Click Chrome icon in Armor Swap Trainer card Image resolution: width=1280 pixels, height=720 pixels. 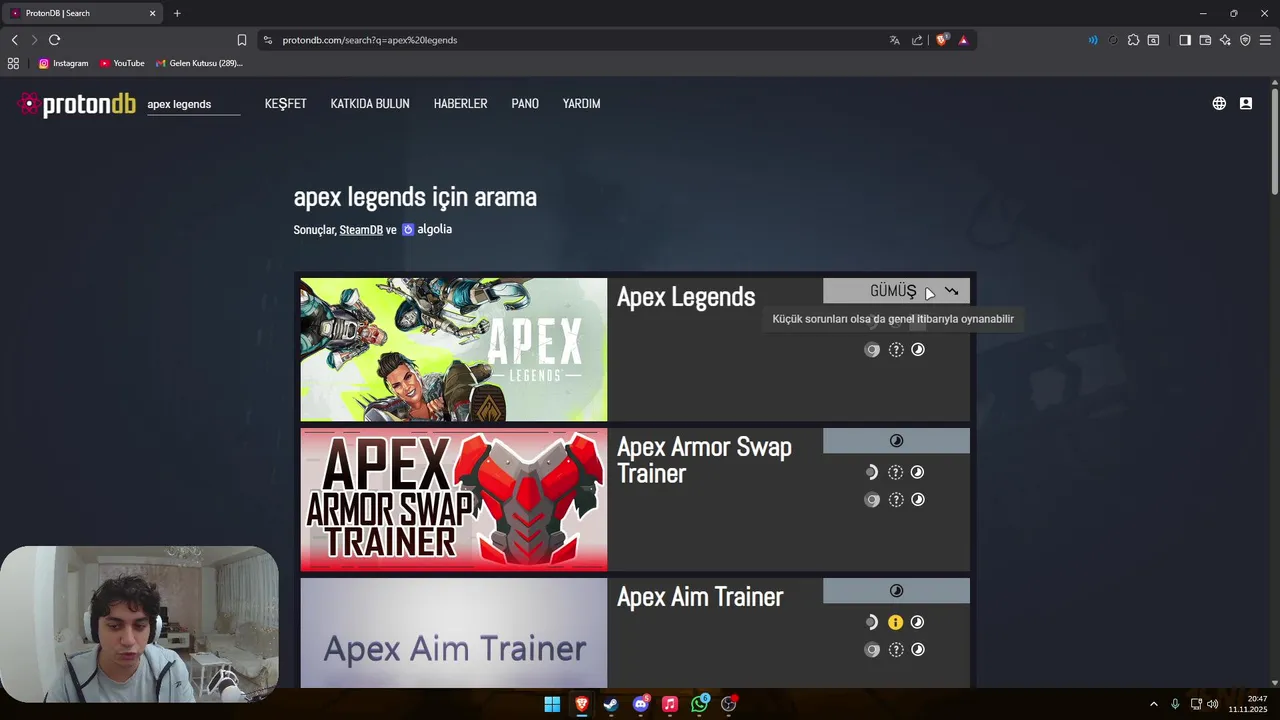[x=872, y=500]
